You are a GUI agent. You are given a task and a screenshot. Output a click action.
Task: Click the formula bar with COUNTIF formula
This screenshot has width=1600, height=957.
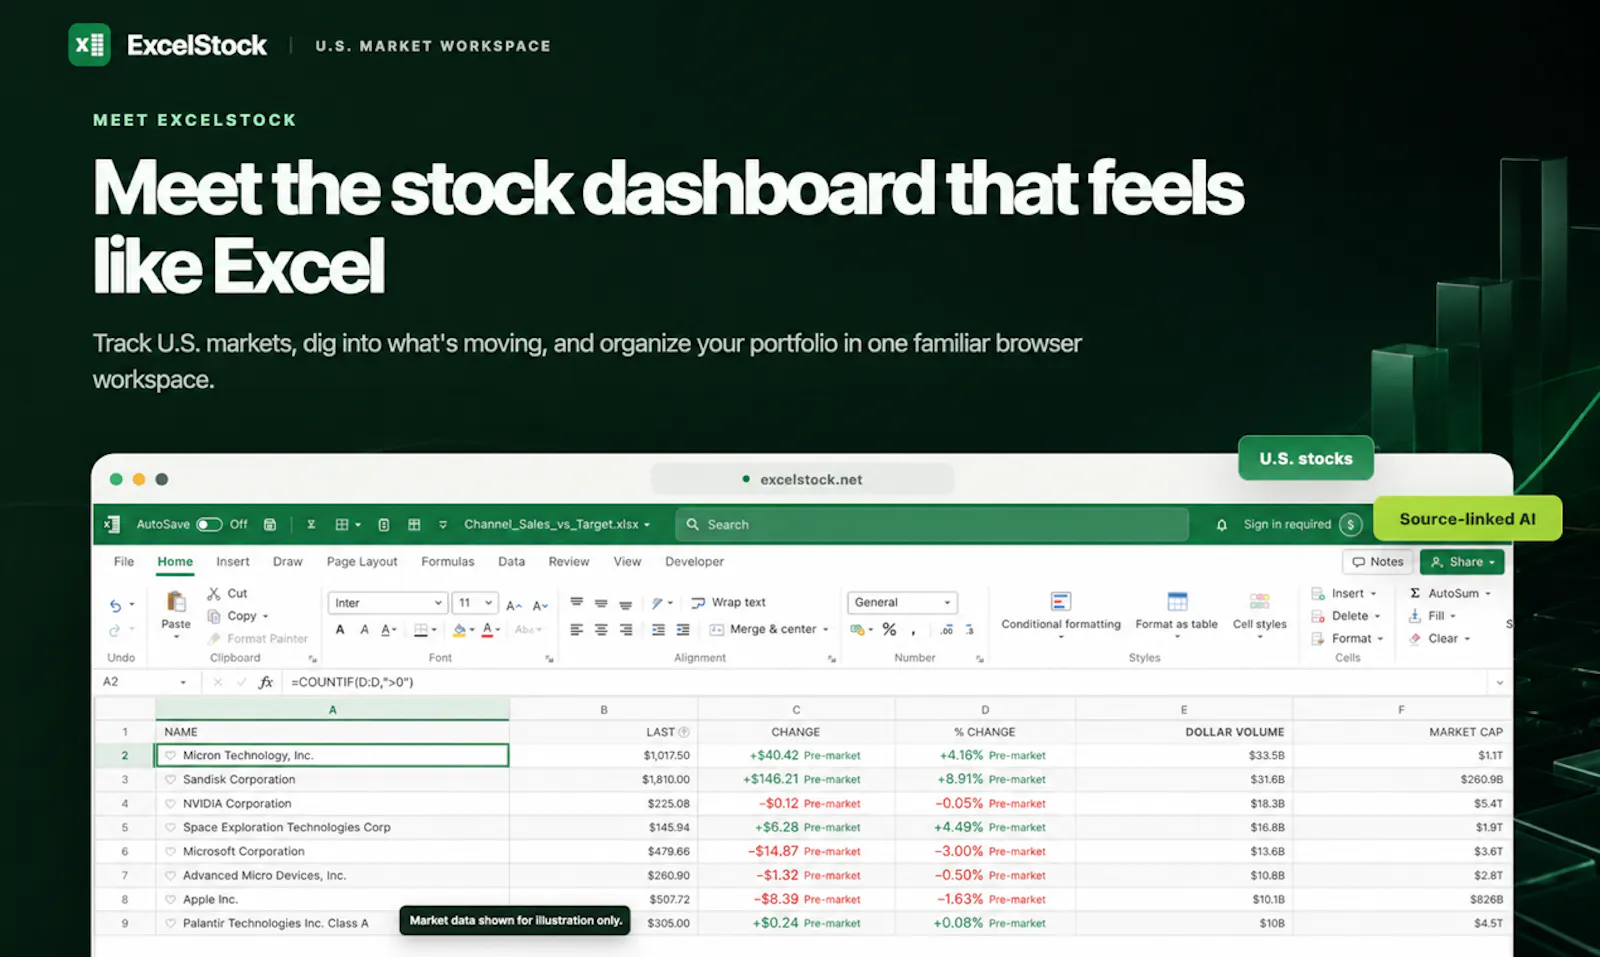885,682
